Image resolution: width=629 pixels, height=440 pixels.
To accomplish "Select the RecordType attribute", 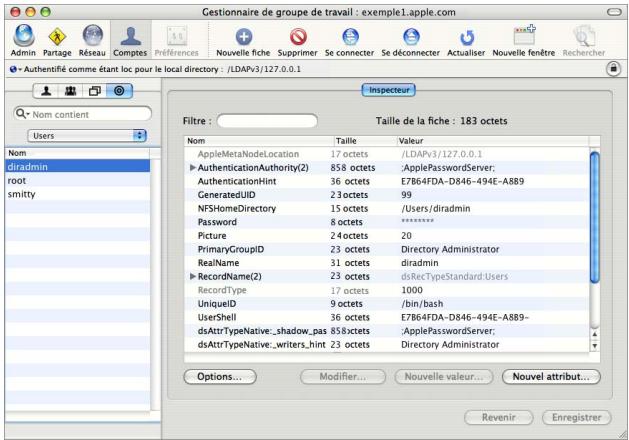I will click(387, 290).
